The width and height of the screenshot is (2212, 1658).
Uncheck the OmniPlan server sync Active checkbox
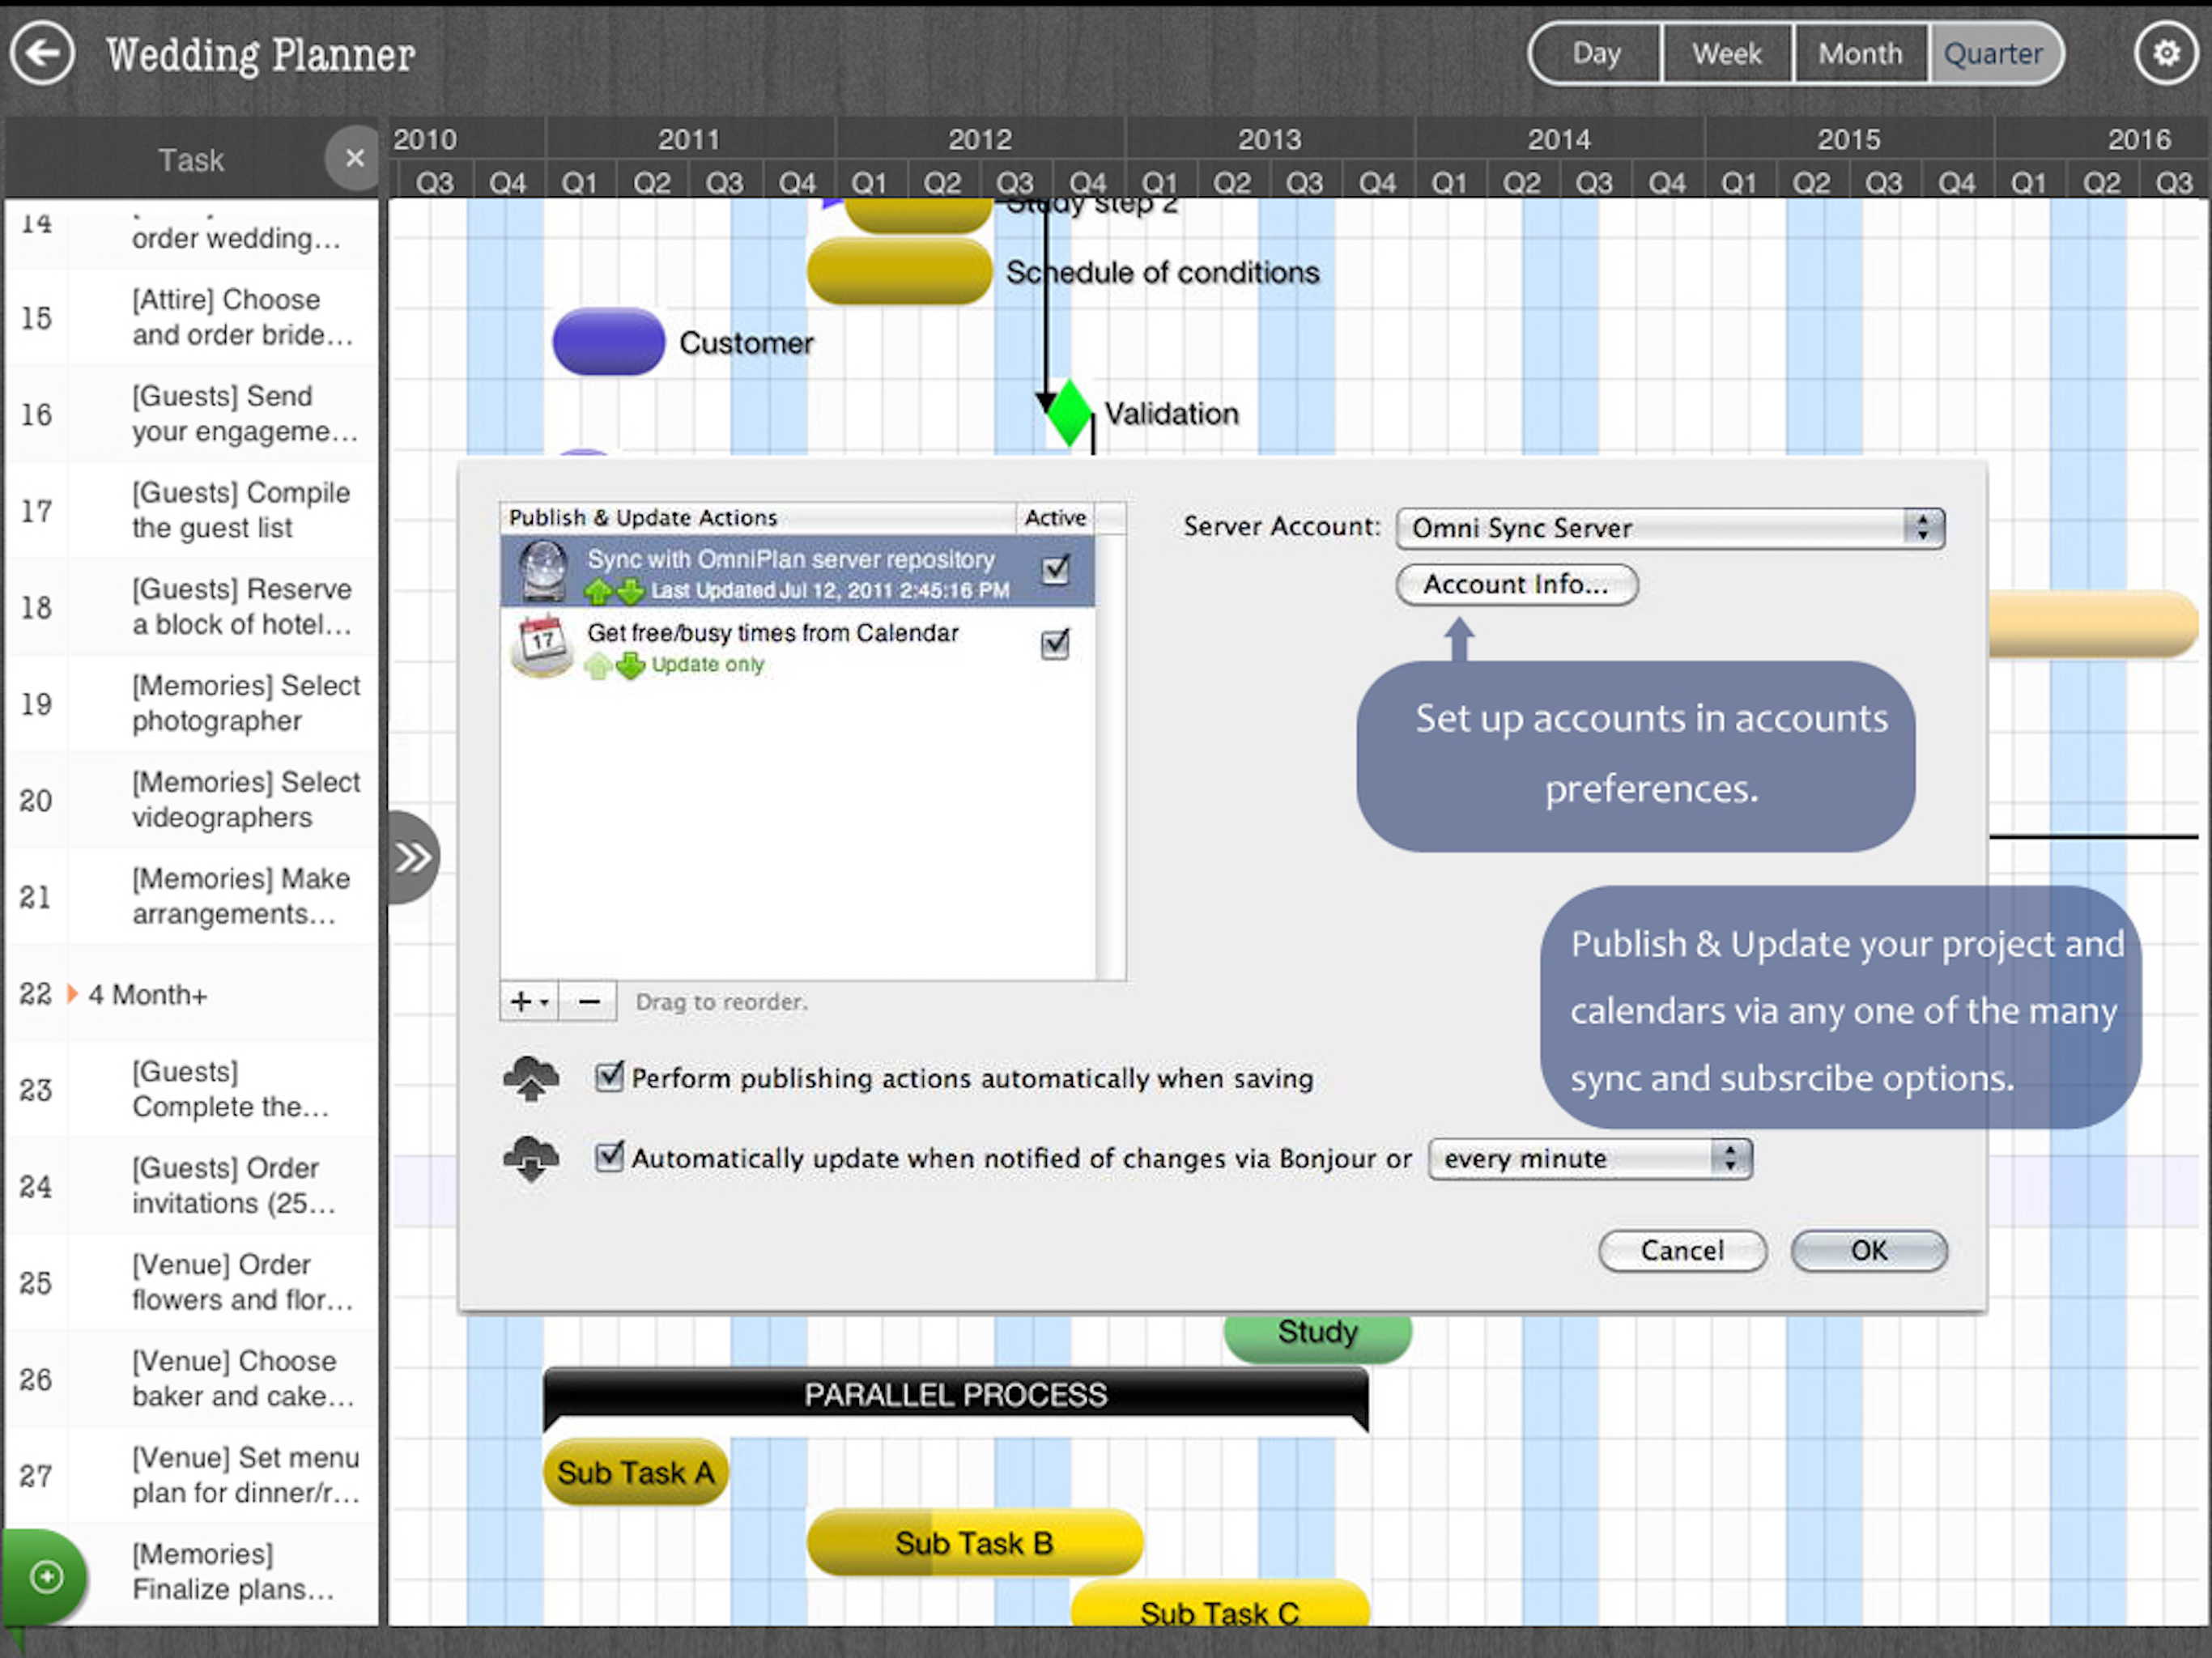tap(1055, 570)
